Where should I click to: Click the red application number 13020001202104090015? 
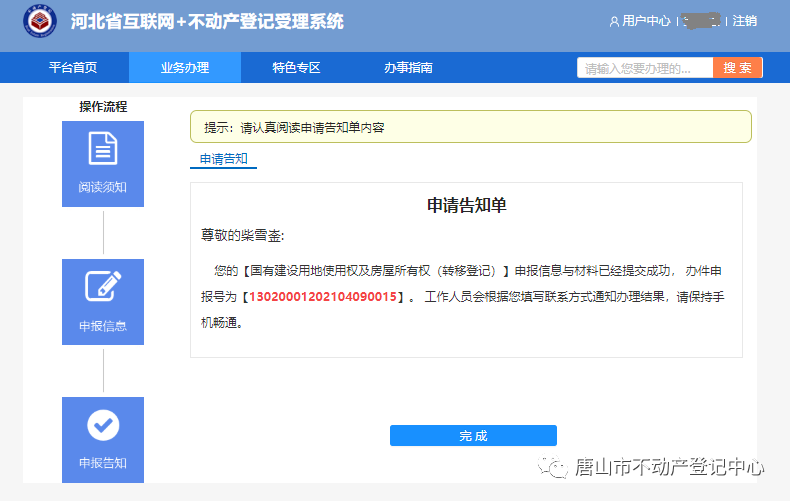[x=324, y=297]
